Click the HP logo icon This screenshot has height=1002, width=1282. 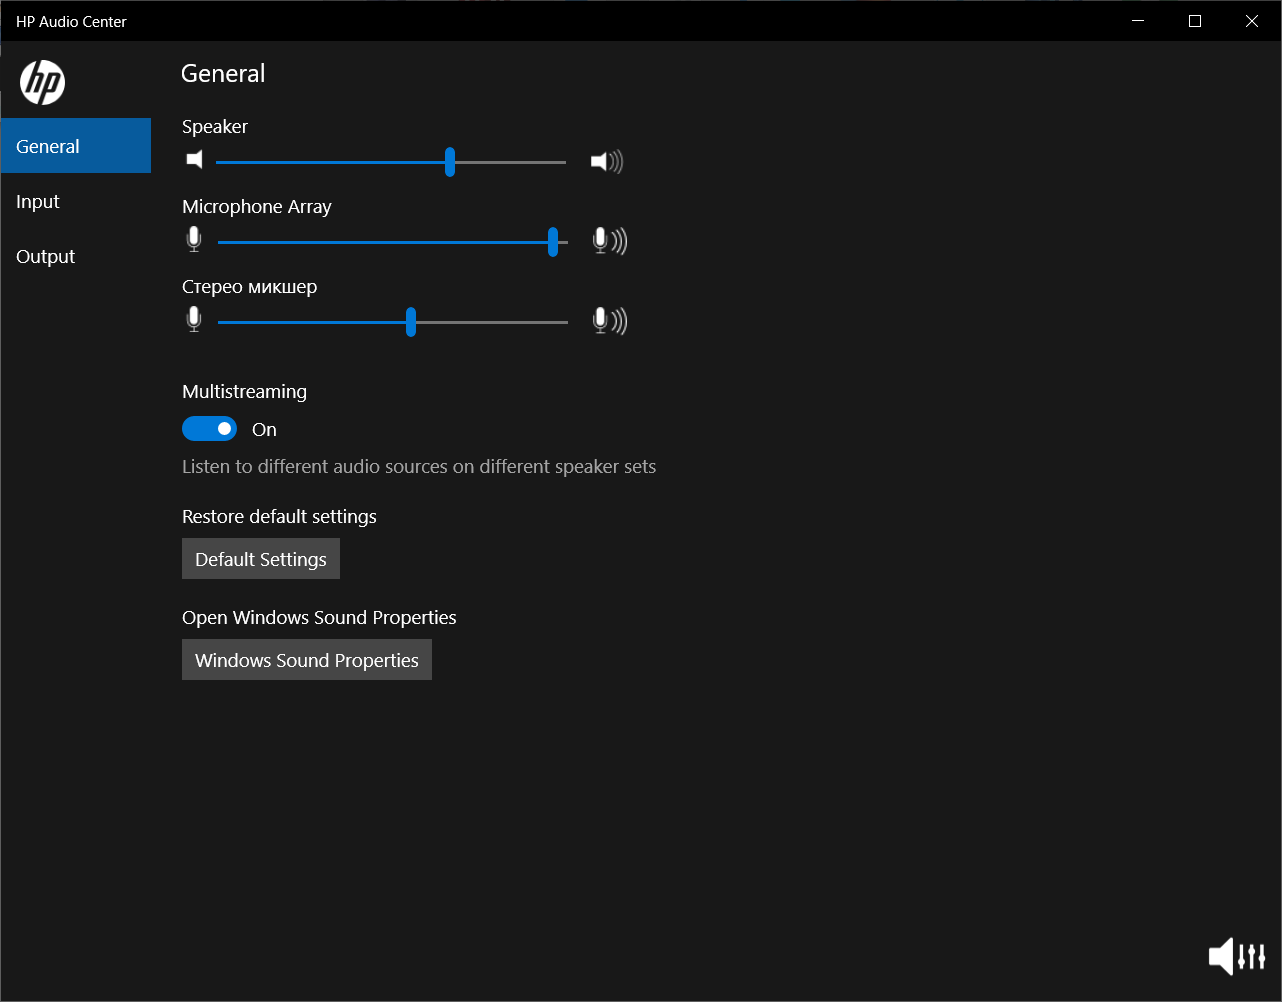click(x=42, y=82)
